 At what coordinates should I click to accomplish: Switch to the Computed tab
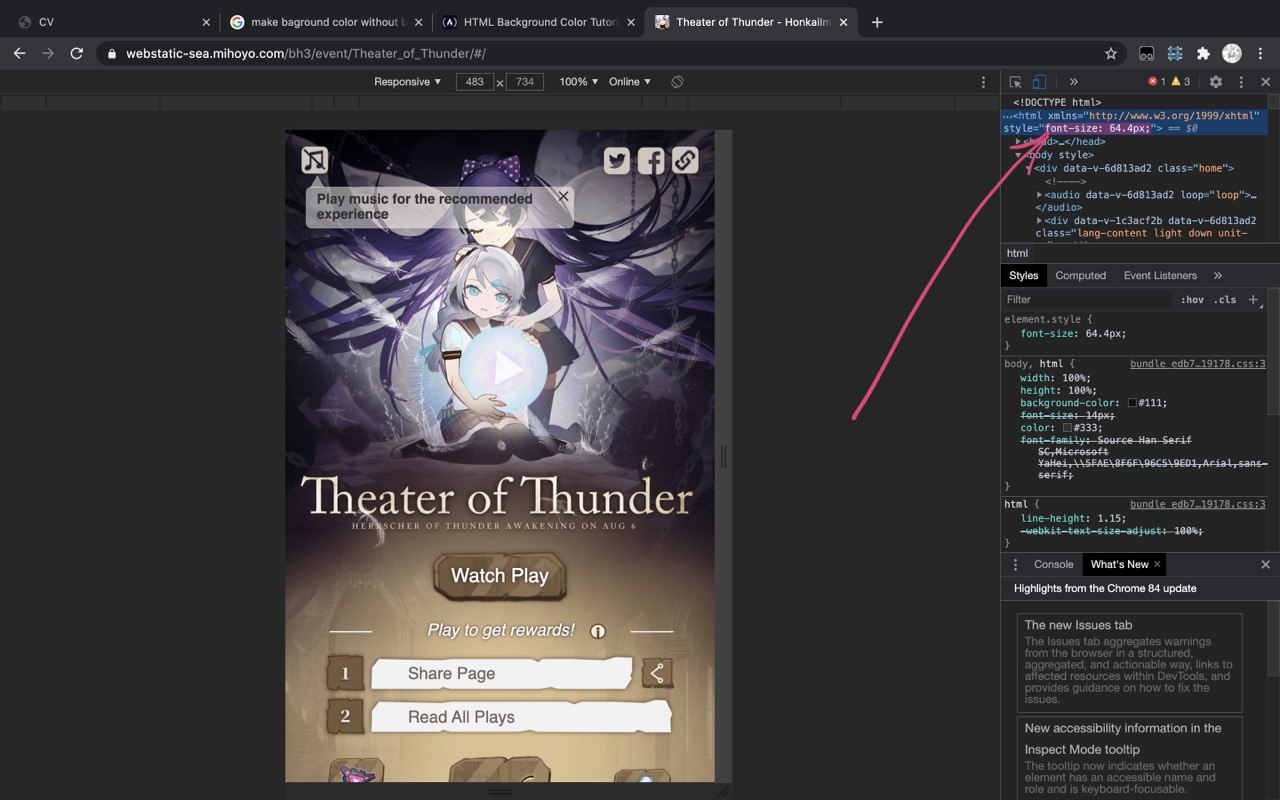(x=1081, y=275)
